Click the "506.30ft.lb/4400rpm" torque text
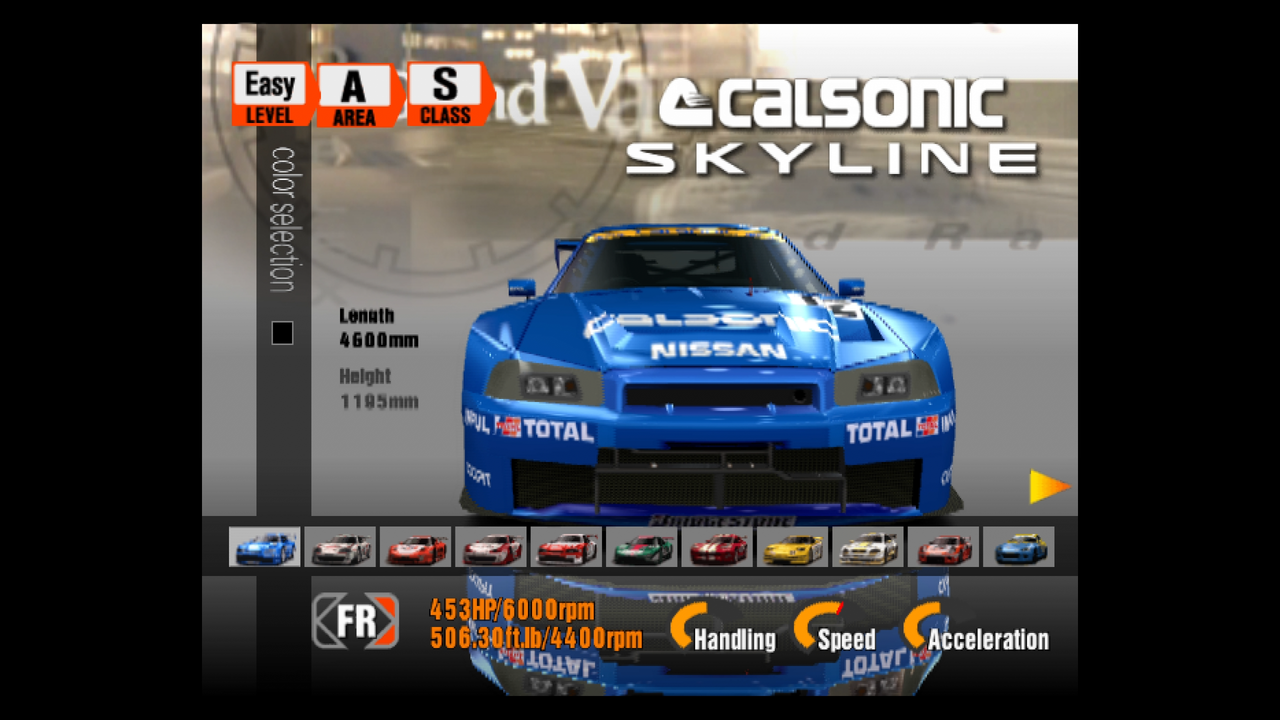Viewport: 1280px width, 720px height. tap(536, 638)
